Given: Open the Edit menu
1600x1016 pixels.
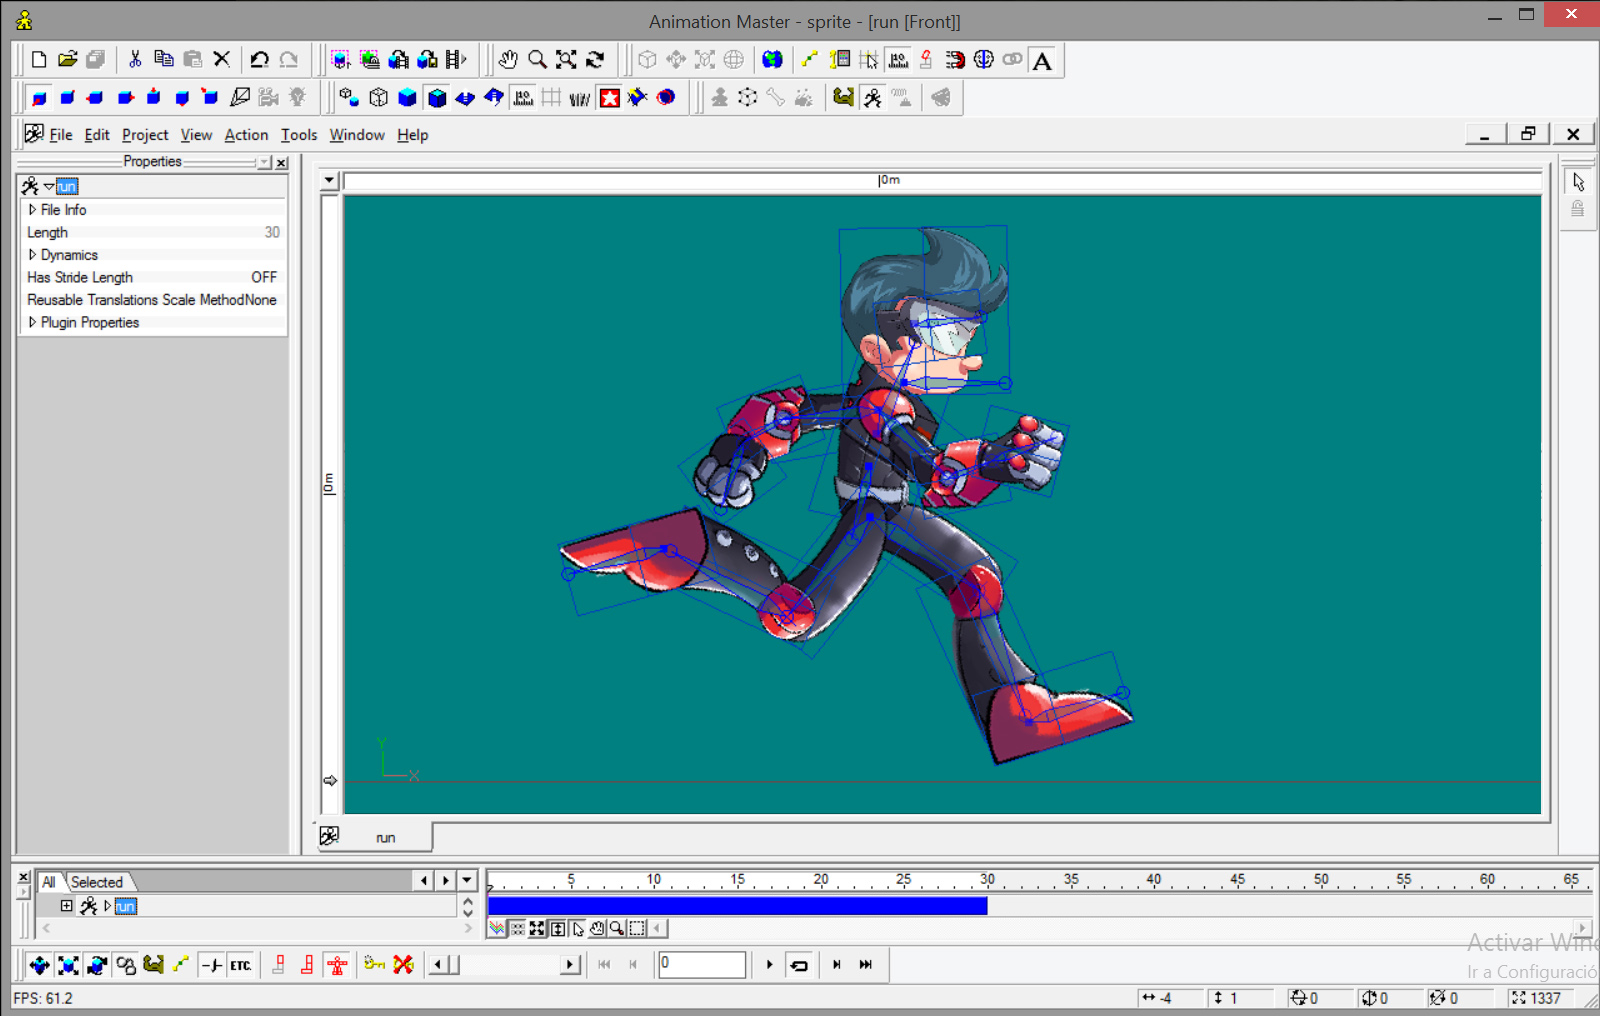Looking at the screenshot, I should [97, 135].
